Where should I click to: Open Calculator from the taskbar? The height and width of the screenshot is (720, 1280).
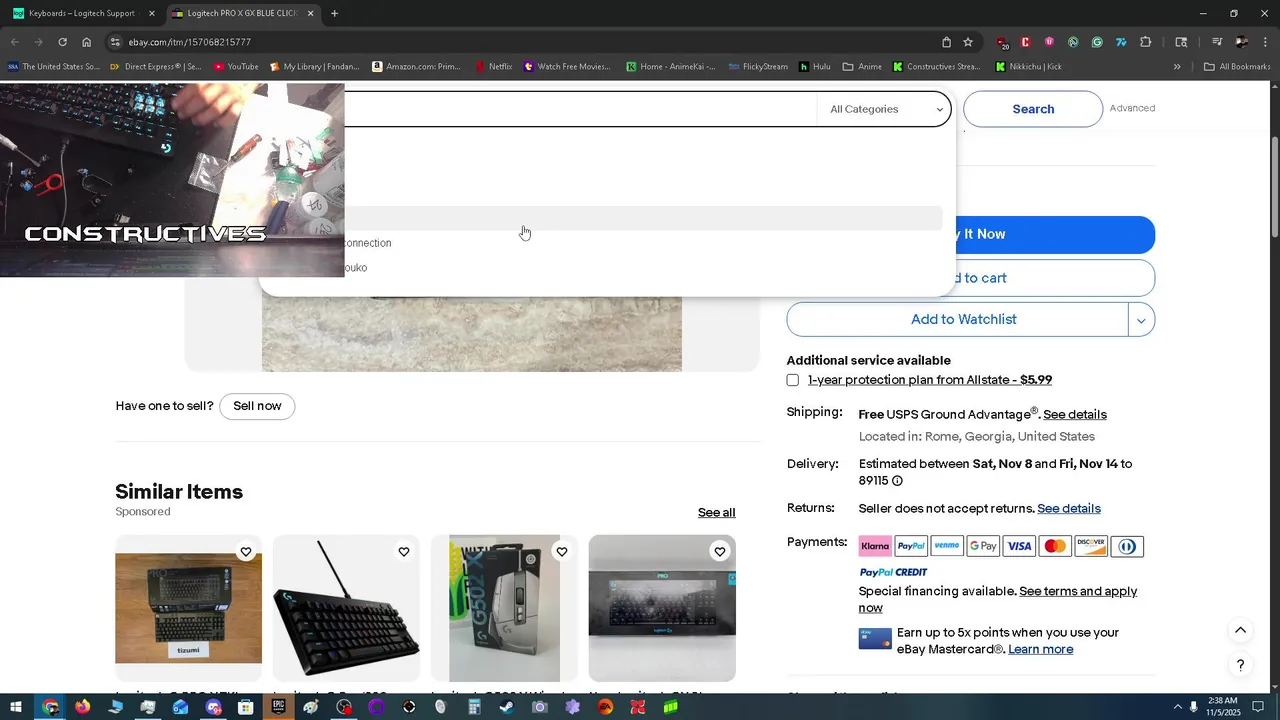474,707
